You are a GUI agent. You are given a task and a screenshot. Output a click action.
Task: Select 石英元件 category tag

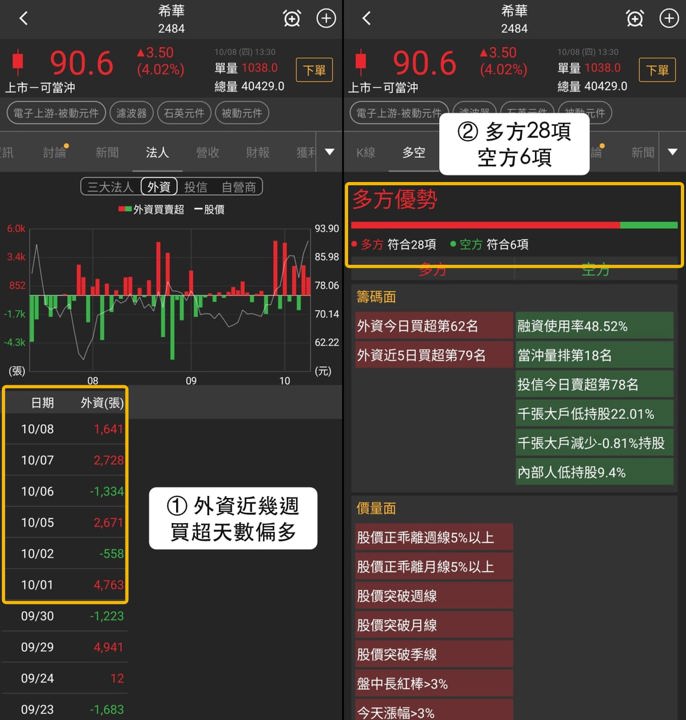pos(184,113)
